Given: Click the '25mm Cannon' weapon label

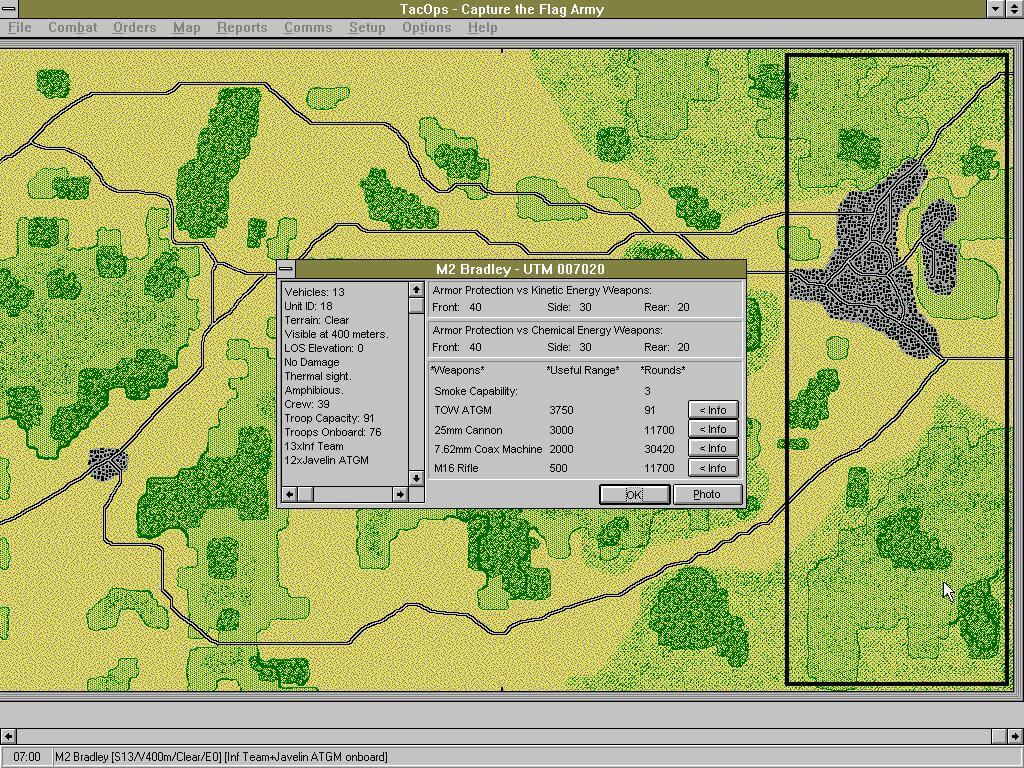Looking at the screenshot, I should click(x=468, y=430).
